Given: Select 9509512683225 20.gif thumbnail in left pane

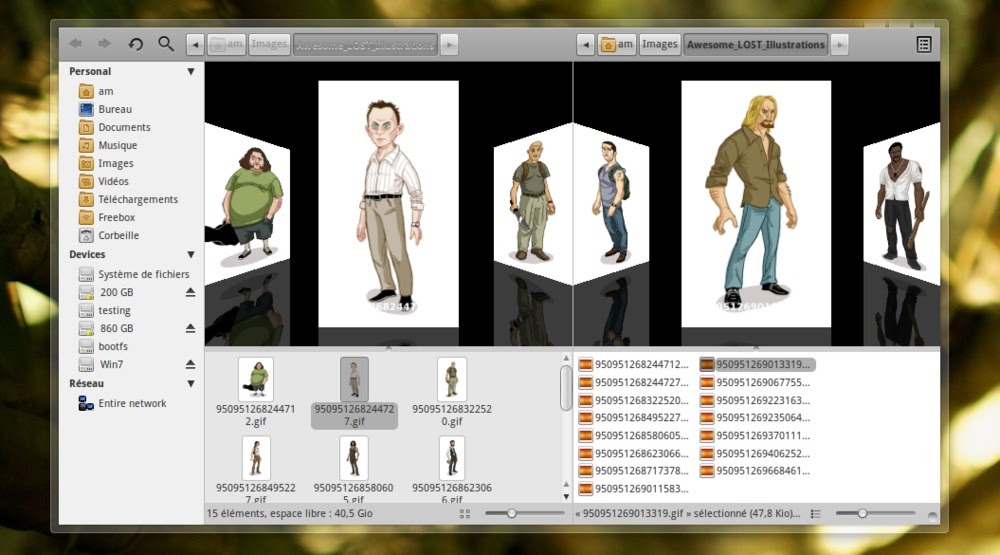Looking at the screenshot, I should click(452, 380).
